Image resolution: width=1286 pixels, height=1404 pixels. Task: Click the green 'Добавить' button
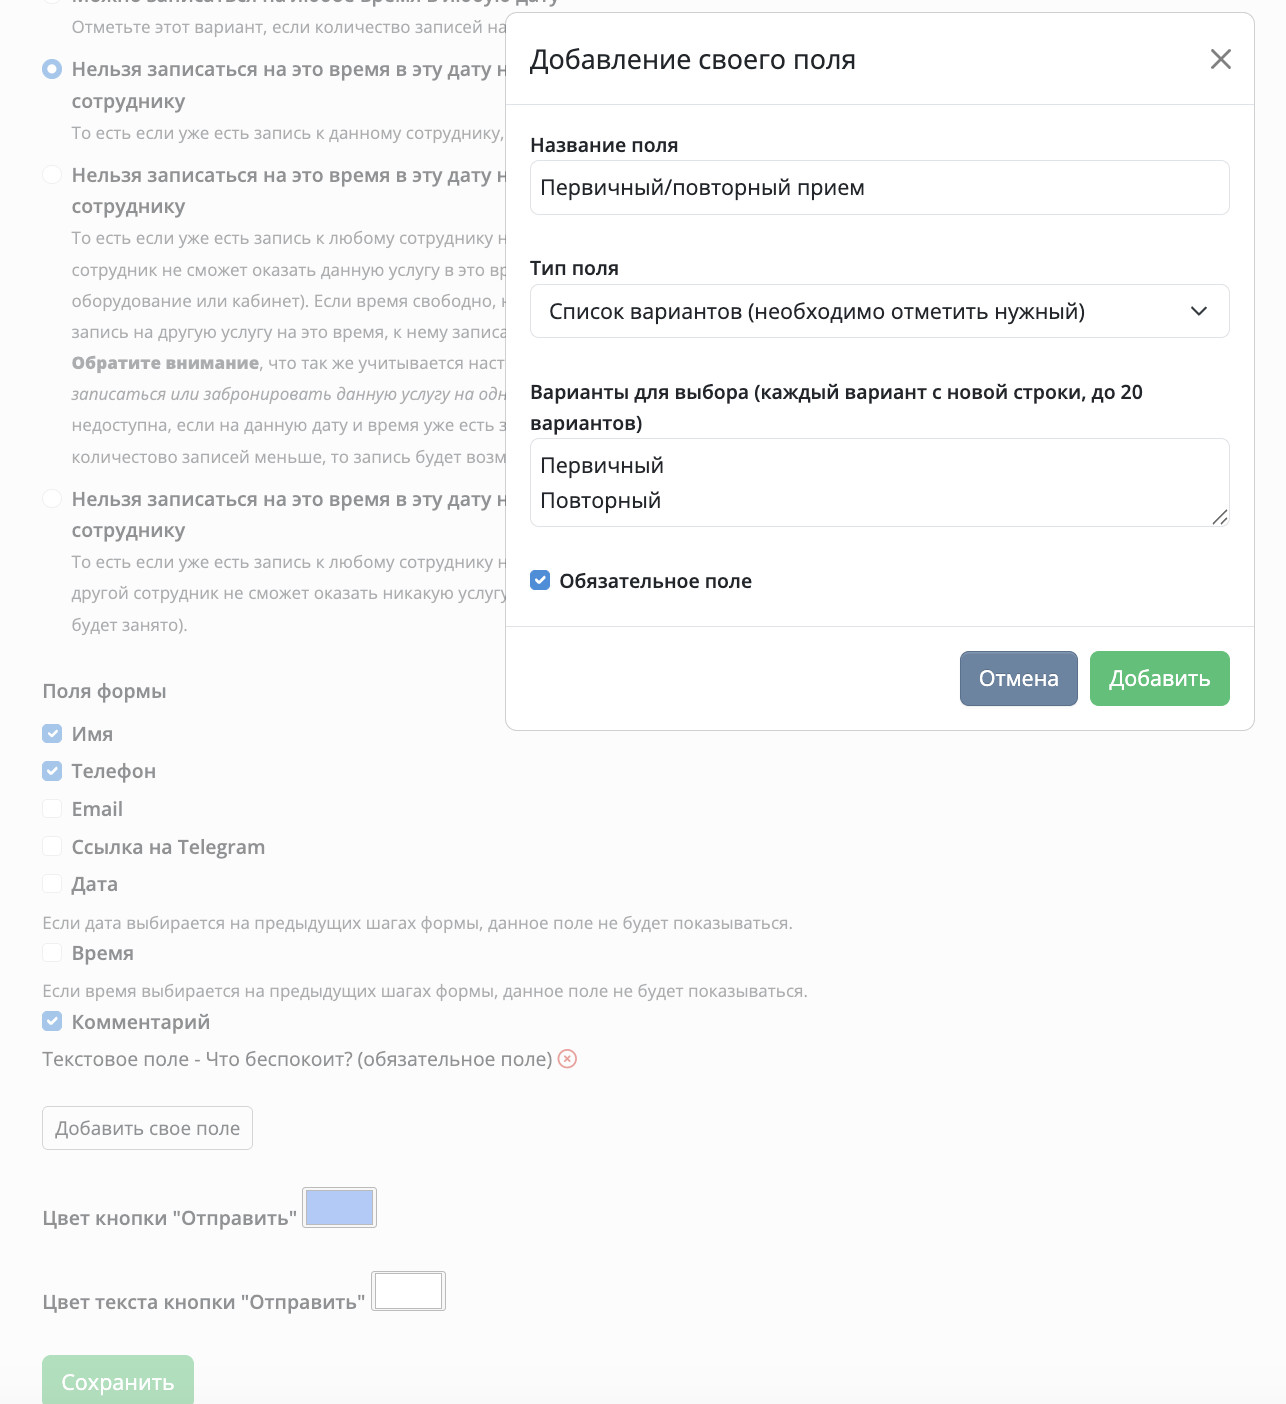point(1159,678)
